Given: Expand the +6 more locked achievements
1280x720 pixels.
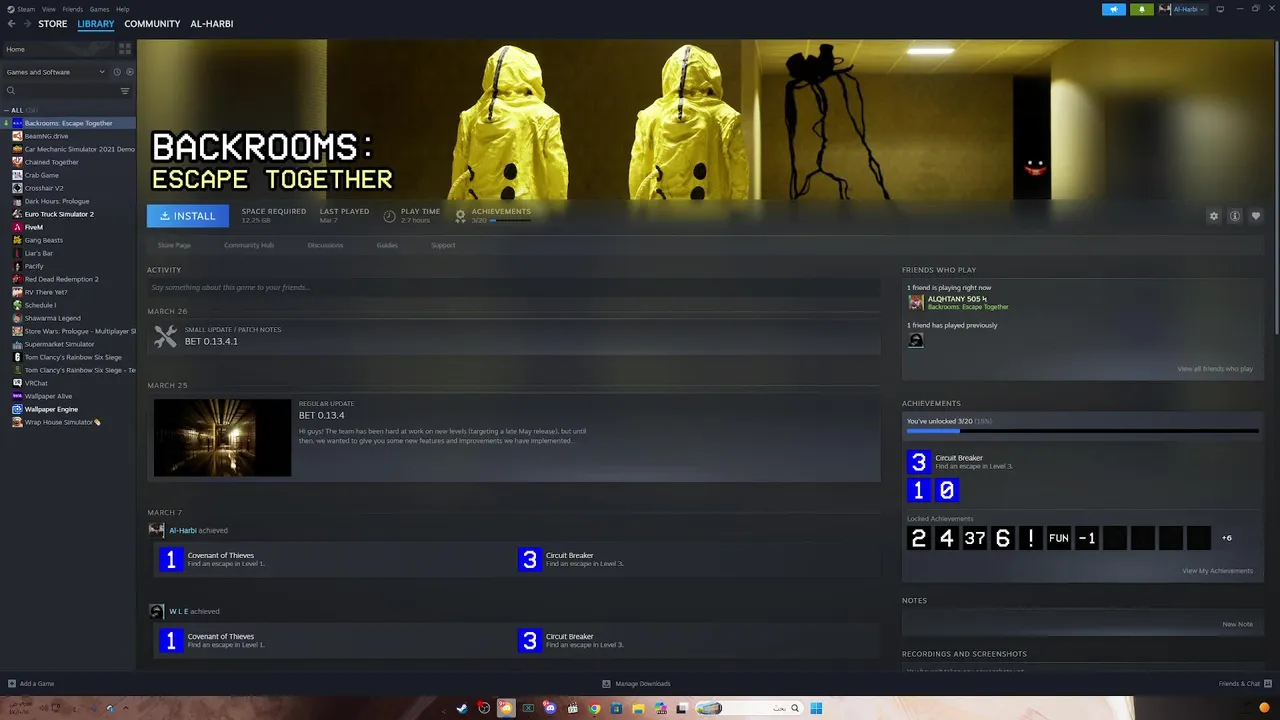Looking at the screenshot, I should pyautogui.click(x=1227, y=538).
